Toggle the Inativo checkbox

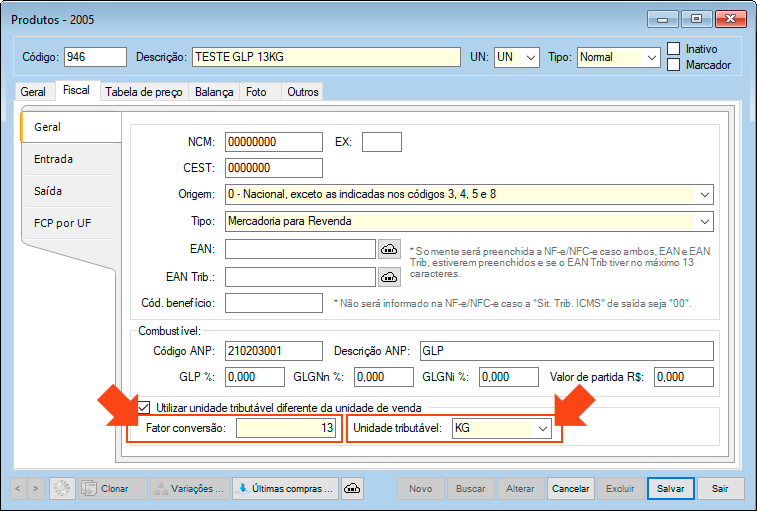coord(674,49)
